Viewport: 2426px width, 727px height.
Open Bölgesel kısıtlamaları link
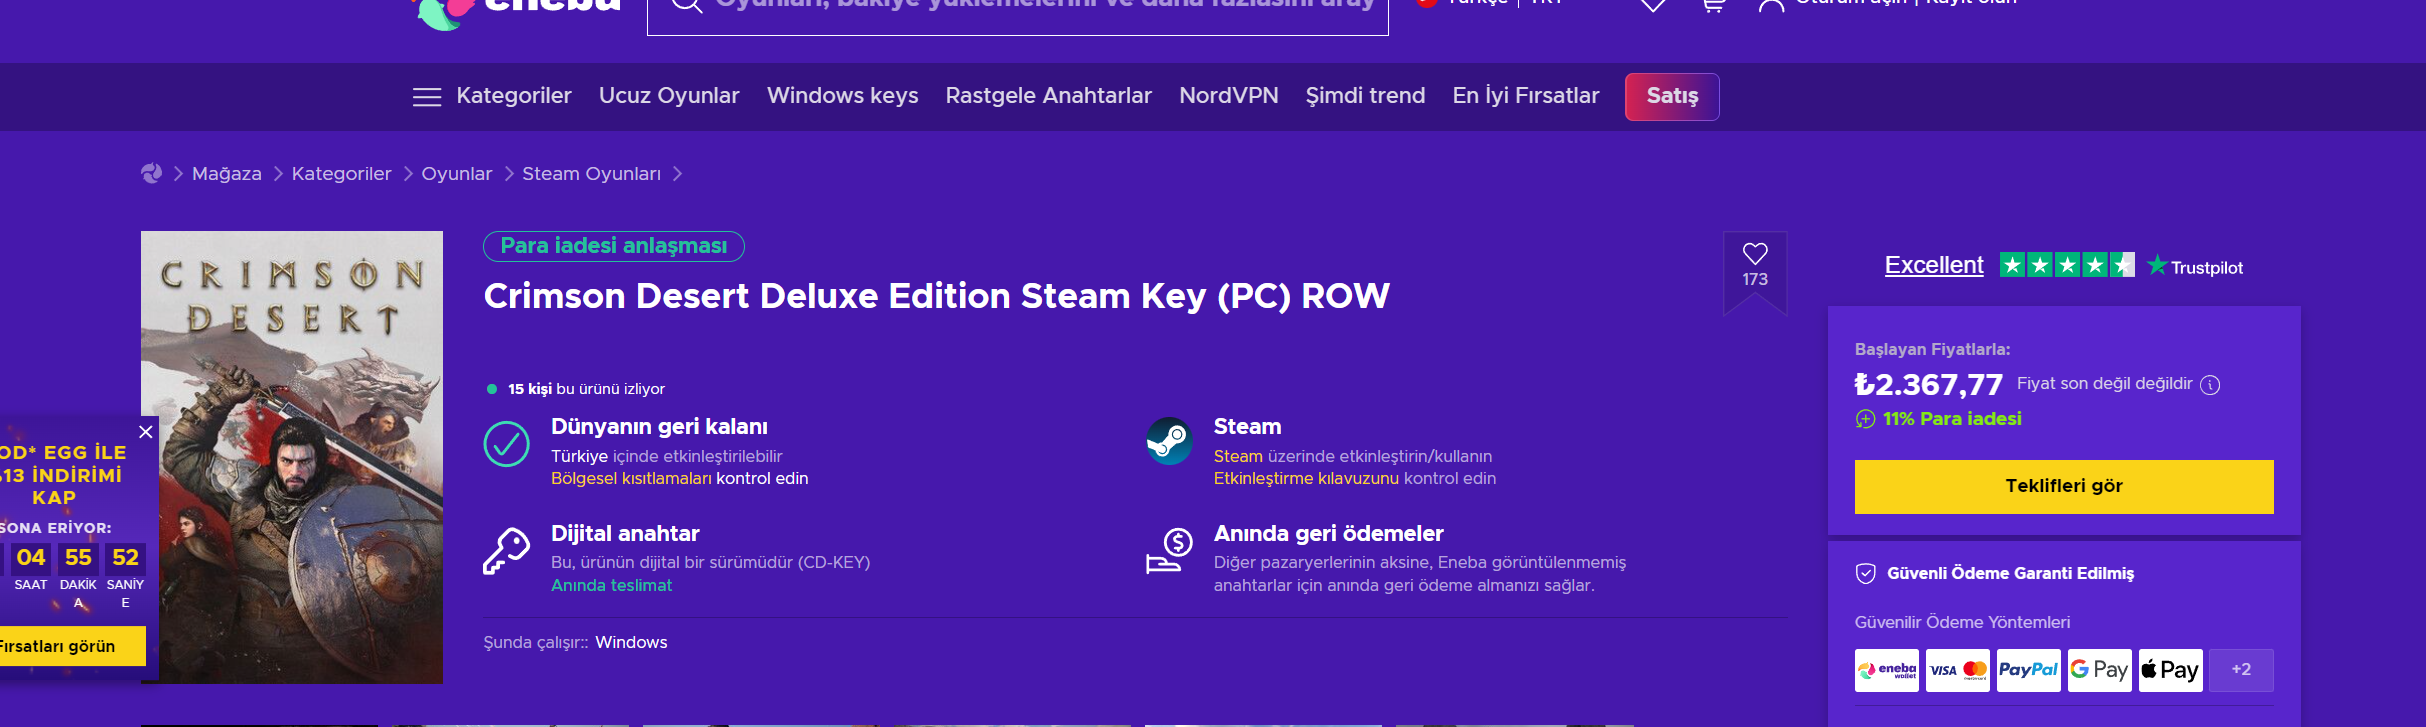631,479
